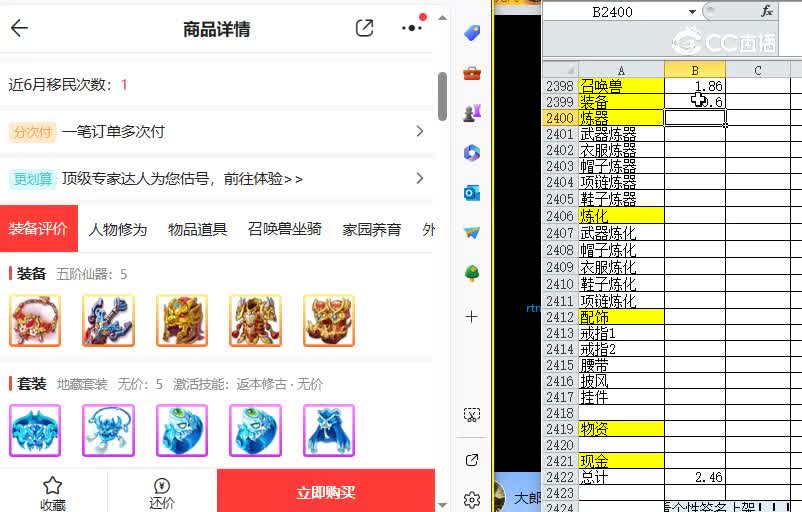Click cell containing 物资

[x=621, y=429]
